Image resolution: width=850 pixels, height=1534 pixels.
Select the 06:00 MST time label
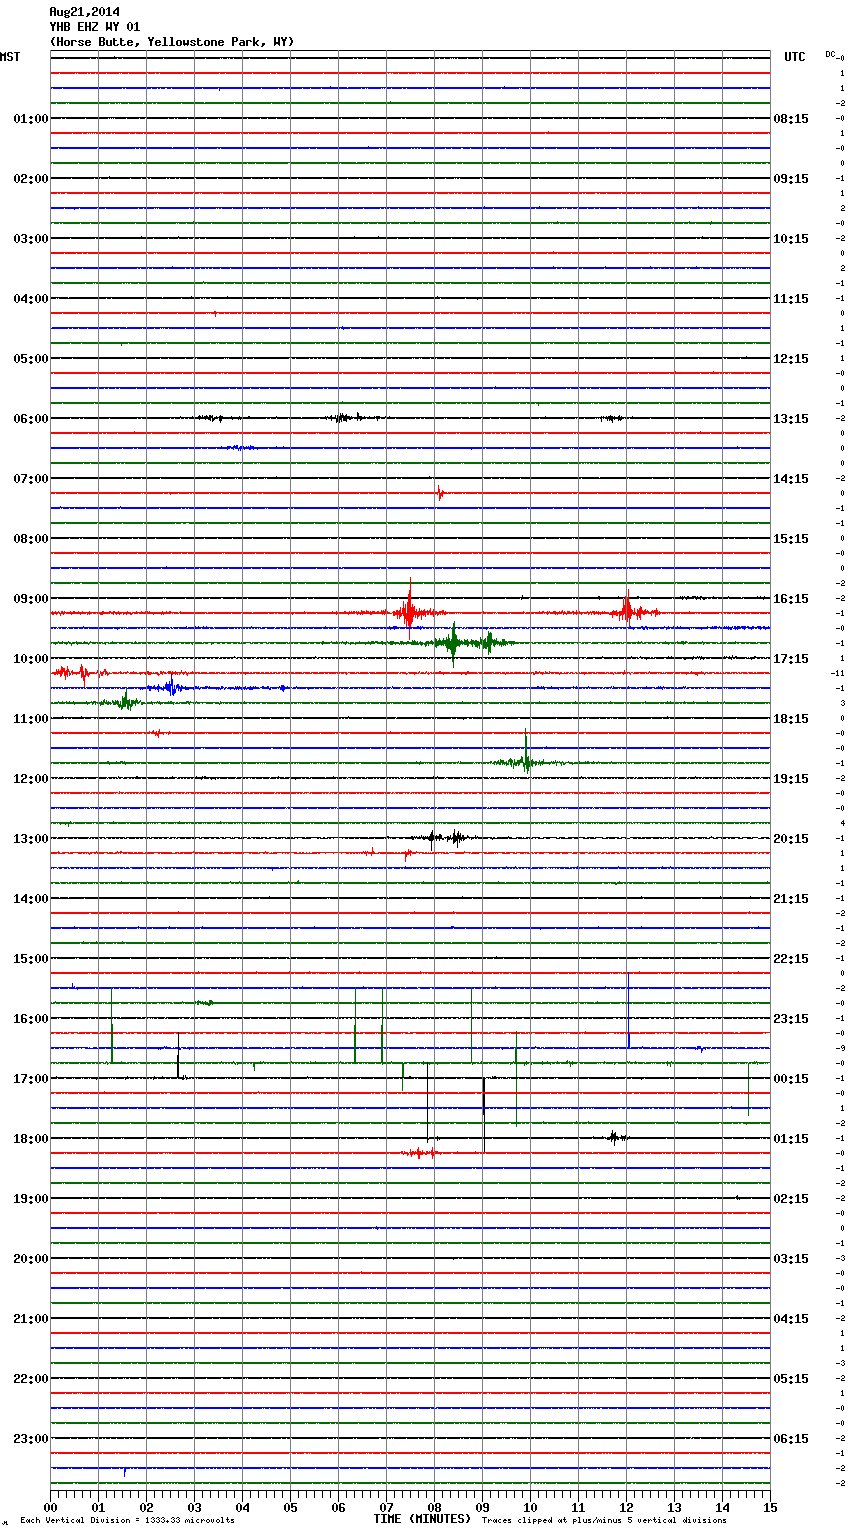pyautogui.click(x=31, y=419)
